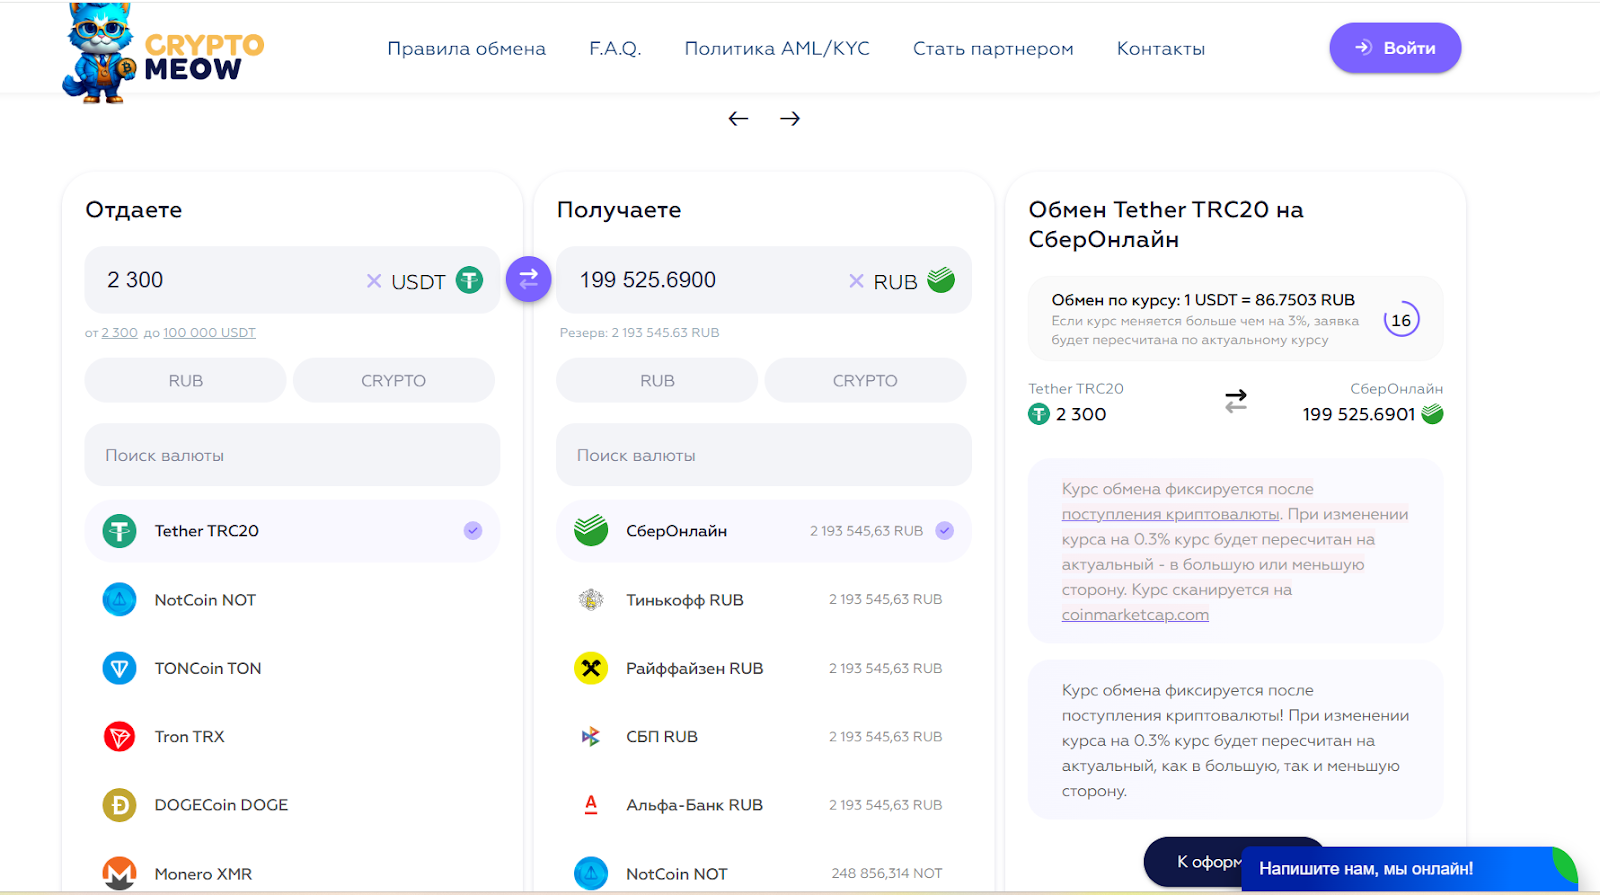Click the Monero XMR icon
Screen dimensions: 1600x895
(120, 873)
